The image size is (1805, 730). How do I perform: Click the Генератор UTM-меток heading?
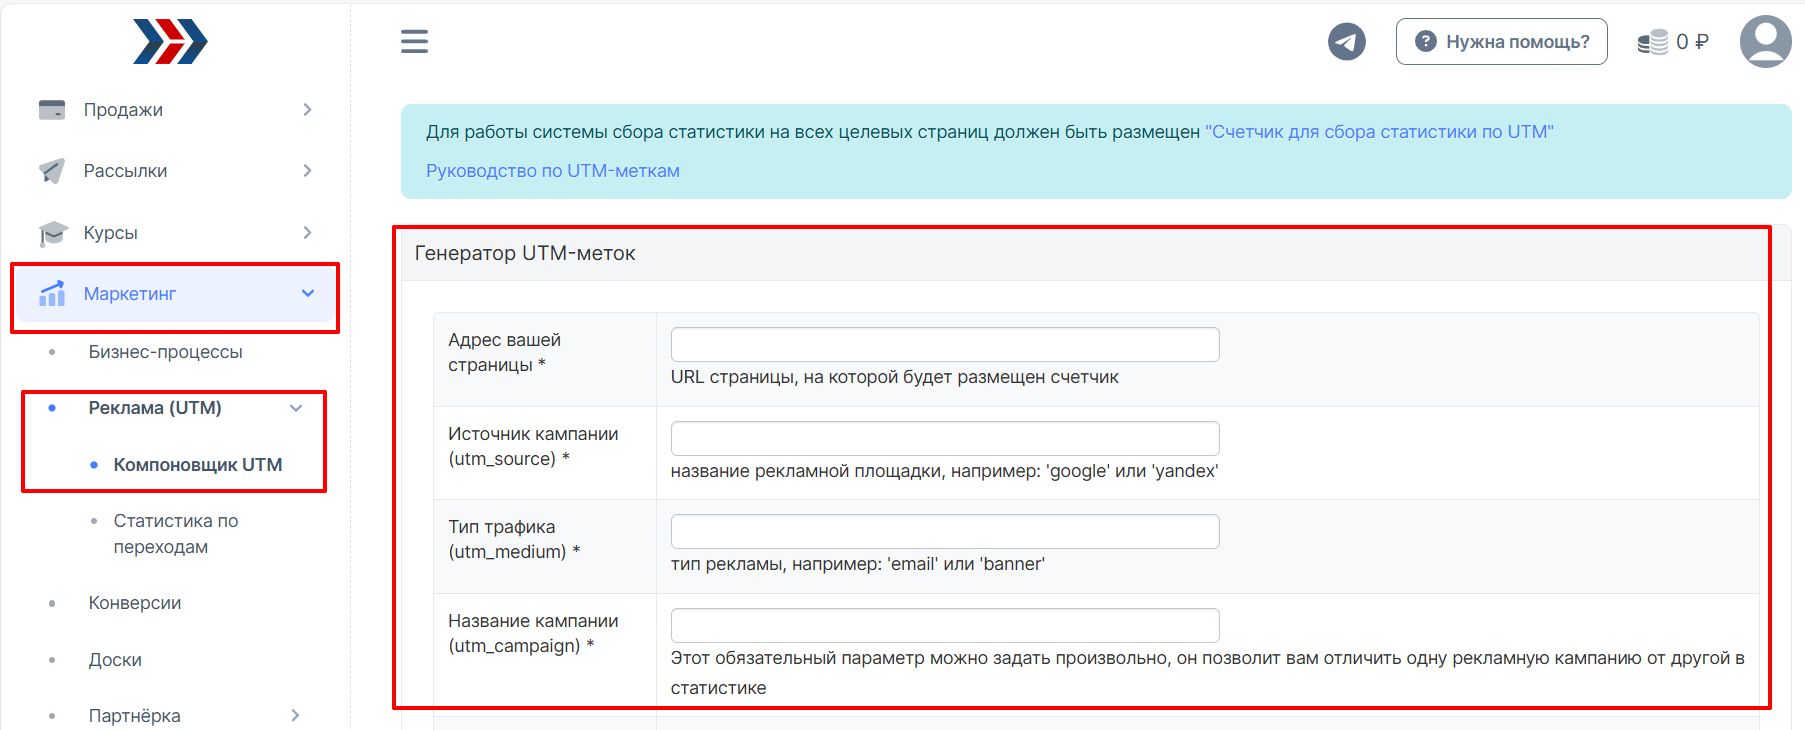(525, 254)
